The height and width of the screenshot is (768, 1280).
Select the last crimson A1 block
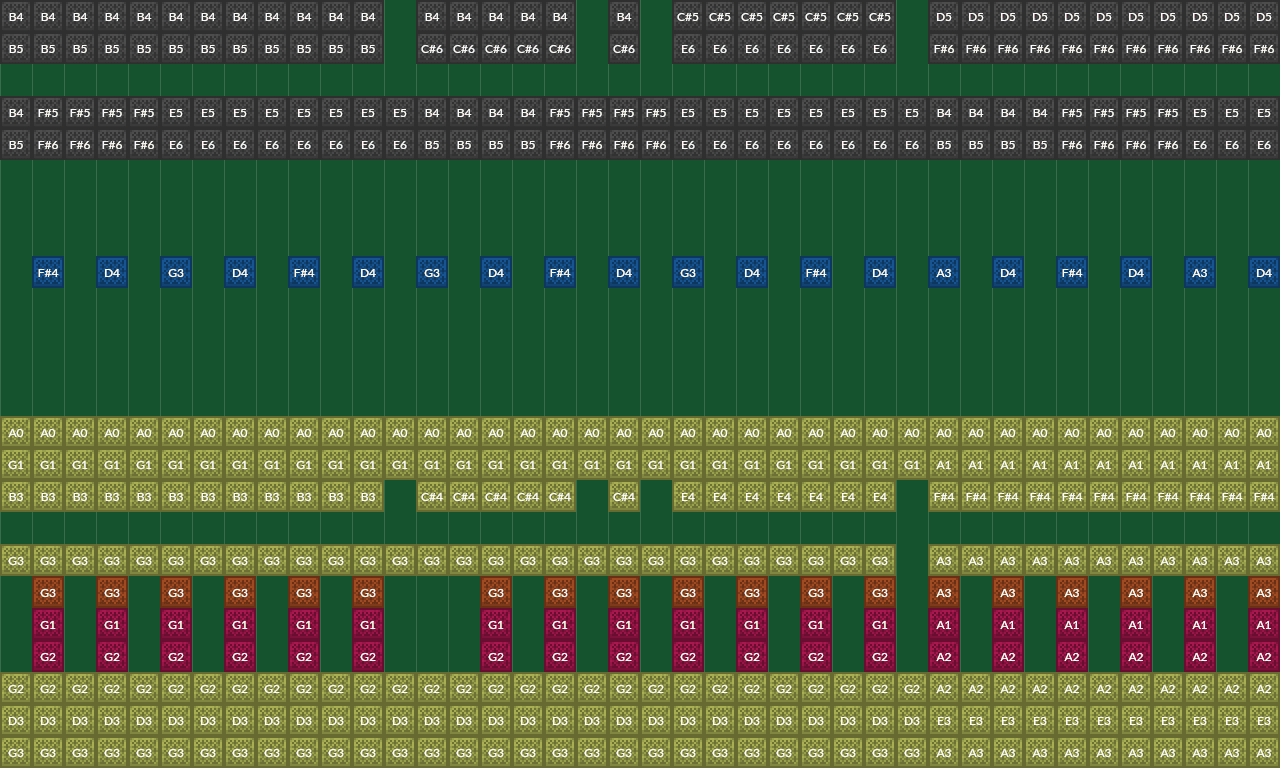[x=1264, y=625]
